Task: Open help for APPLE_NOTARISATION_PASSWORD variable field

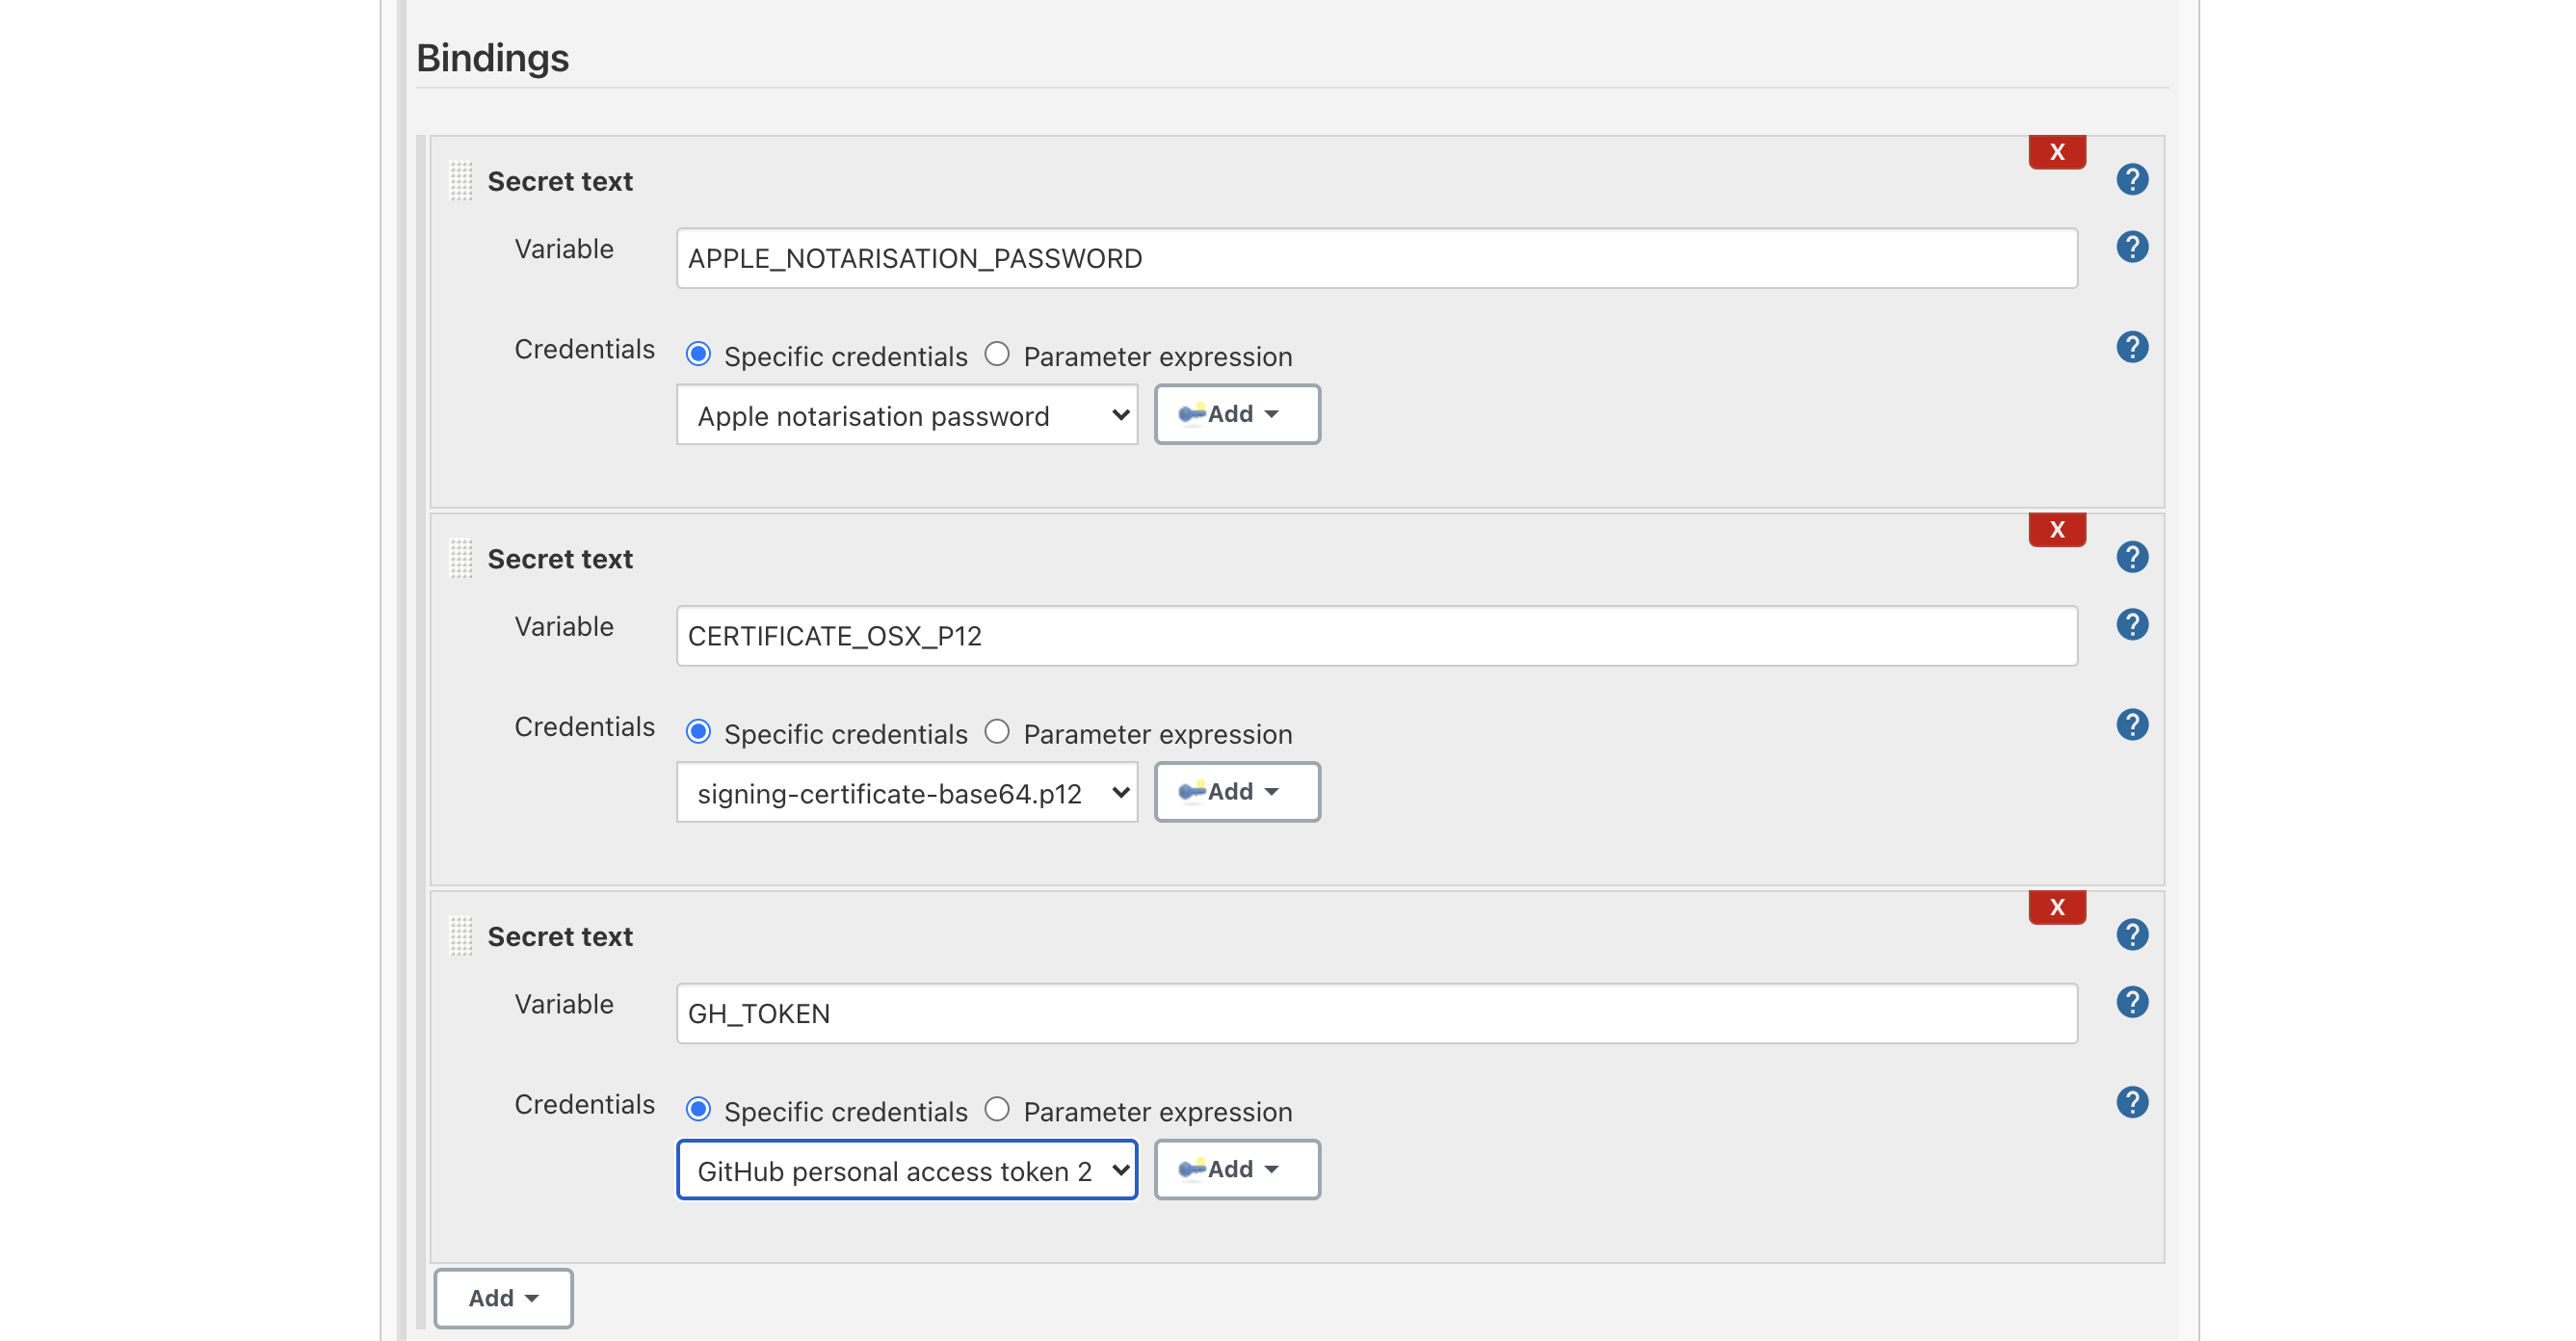Action: click(2131, 247)
